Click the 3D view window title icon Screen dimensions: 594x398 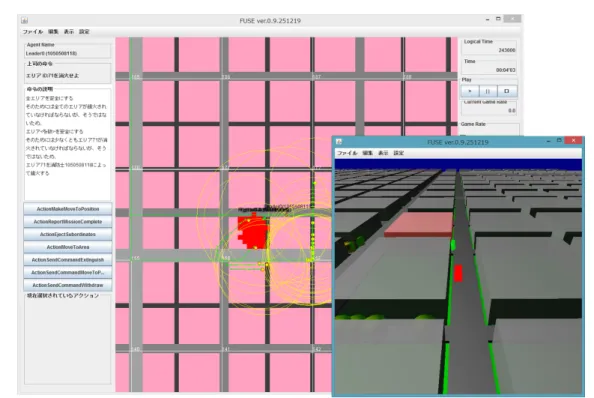pos(339,142)
